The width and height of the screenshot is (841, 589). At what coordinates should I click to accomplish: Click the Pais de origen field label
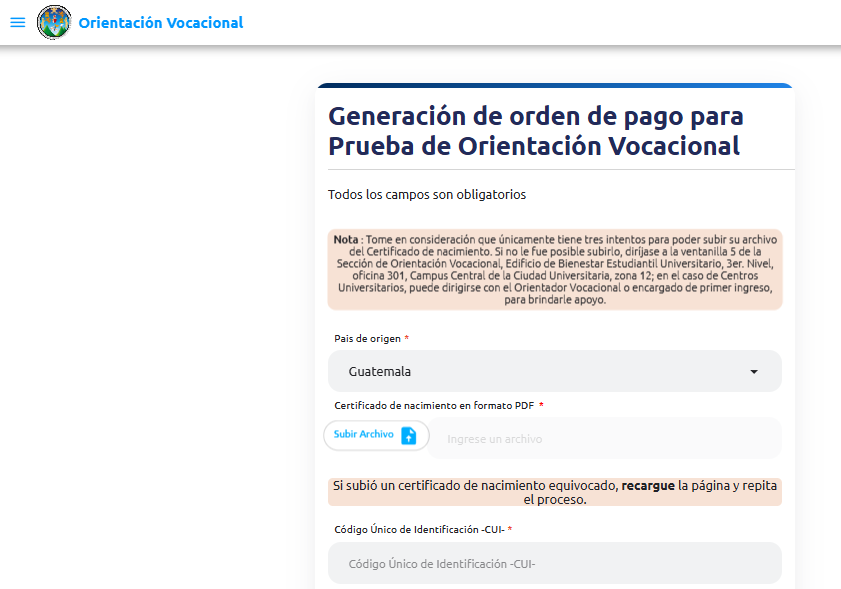pos(366,339)
